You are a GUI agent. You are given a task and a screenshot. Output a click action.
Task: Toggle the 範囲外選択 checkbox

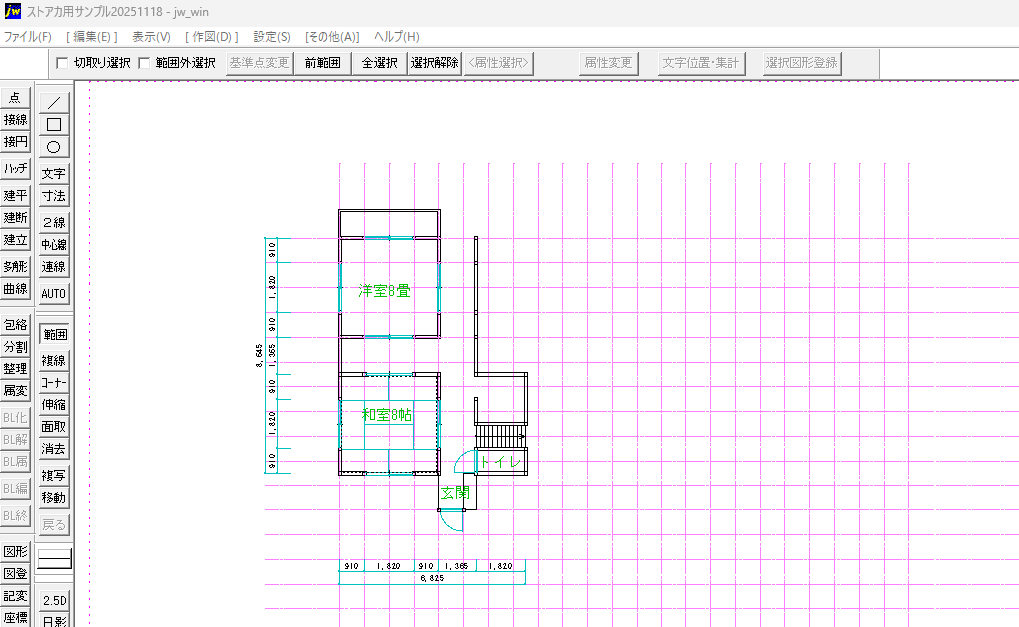(x=145, y=63)
